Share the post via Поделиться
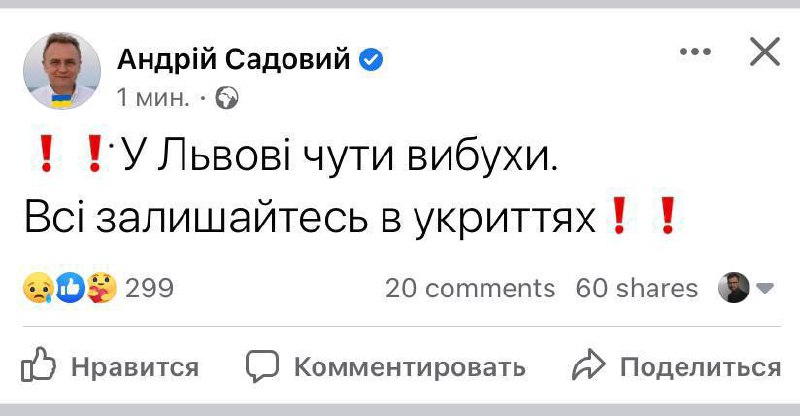 676,366
